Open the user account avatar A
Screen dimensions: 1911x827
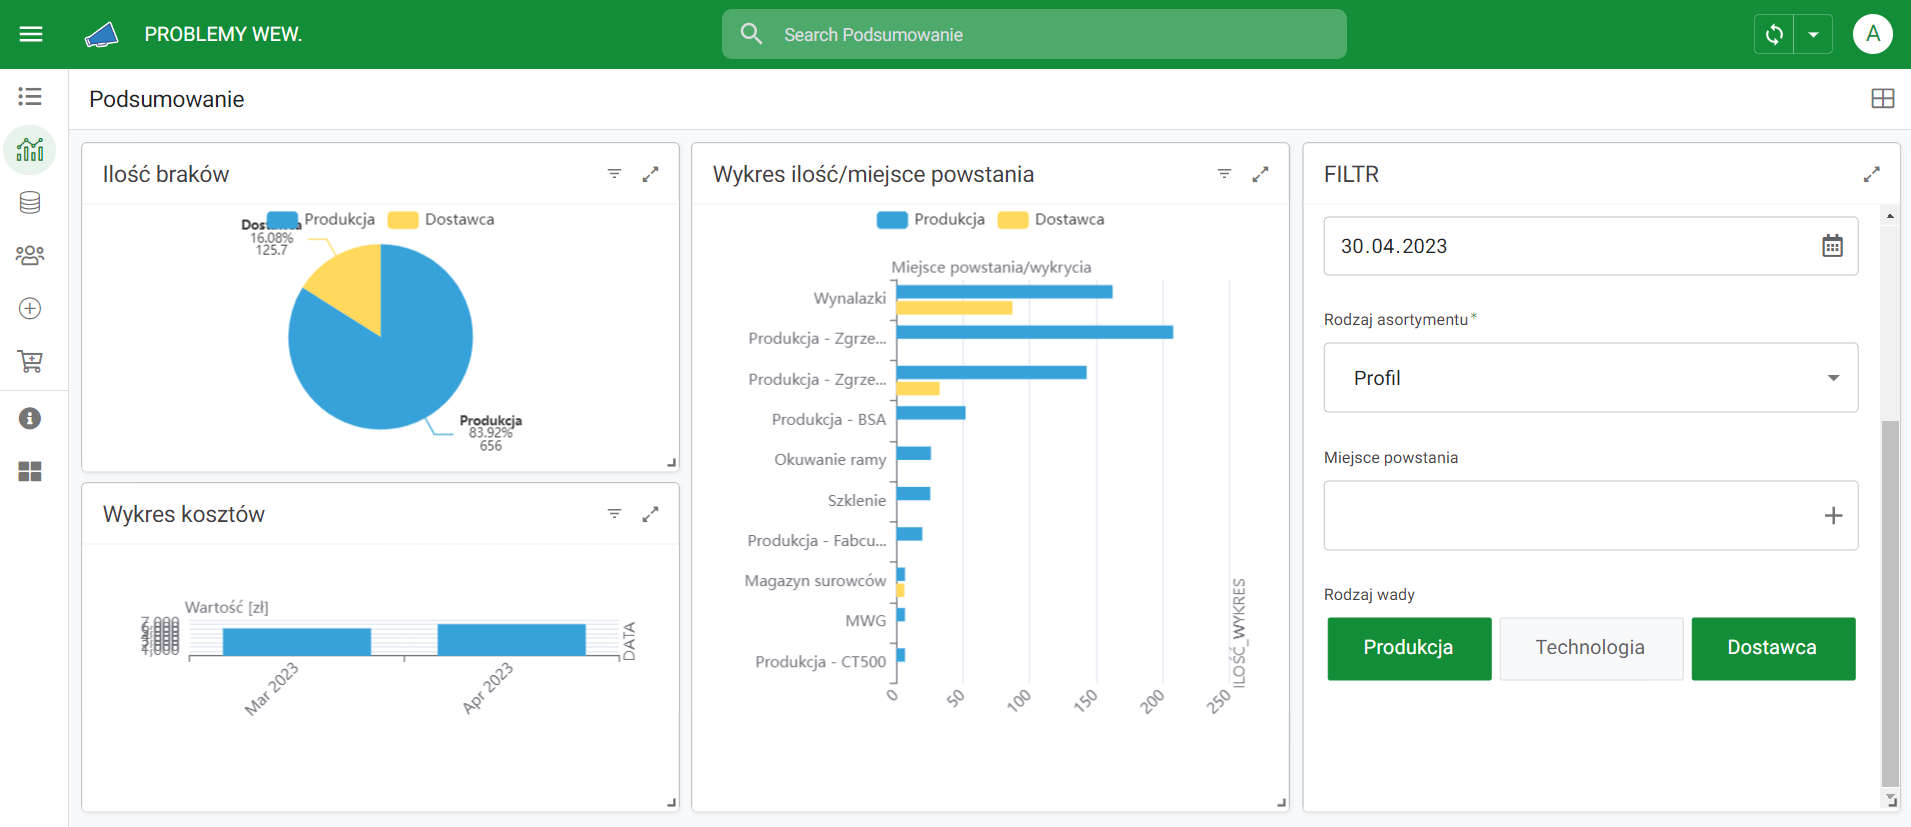1872,34
